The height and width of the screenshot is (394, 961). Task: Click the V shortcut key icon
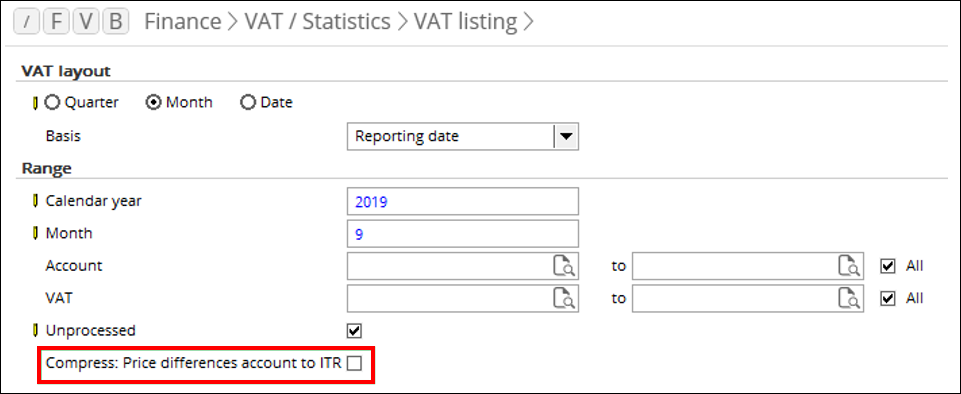pyautogui.click(x=86, y=22)
